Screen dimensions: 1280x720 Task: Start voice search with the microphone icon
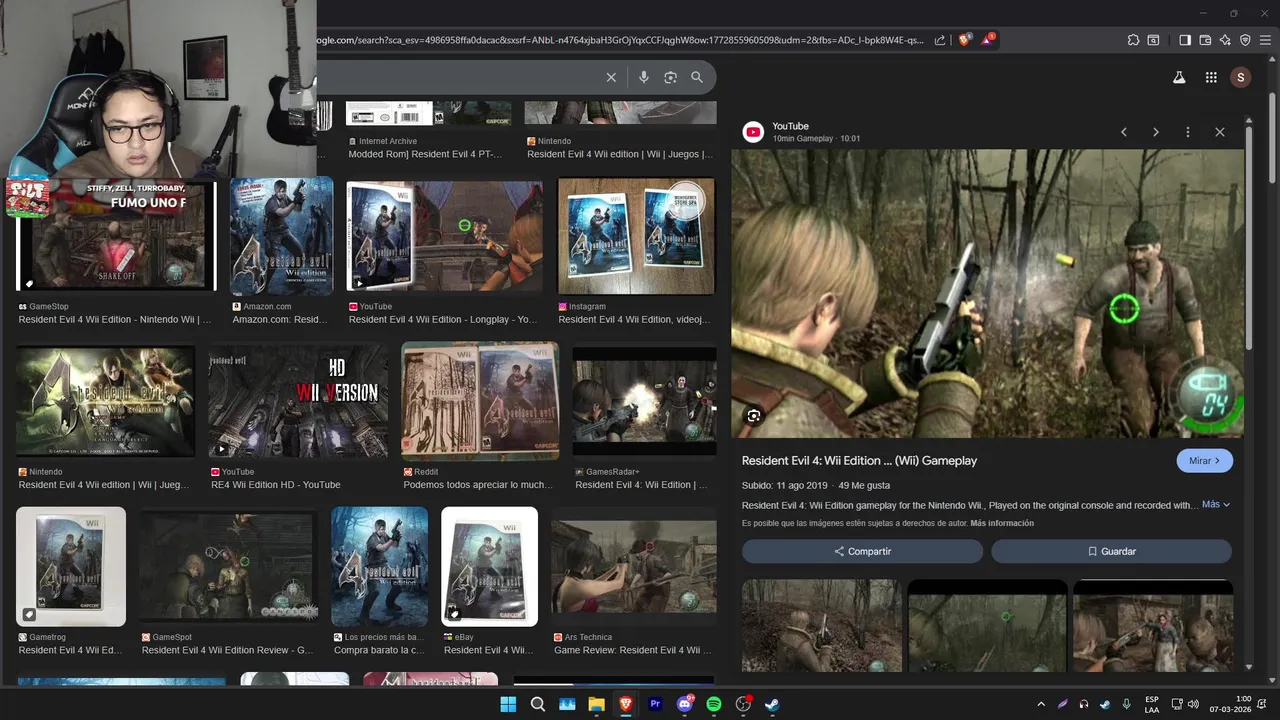(x=644, y=77)
